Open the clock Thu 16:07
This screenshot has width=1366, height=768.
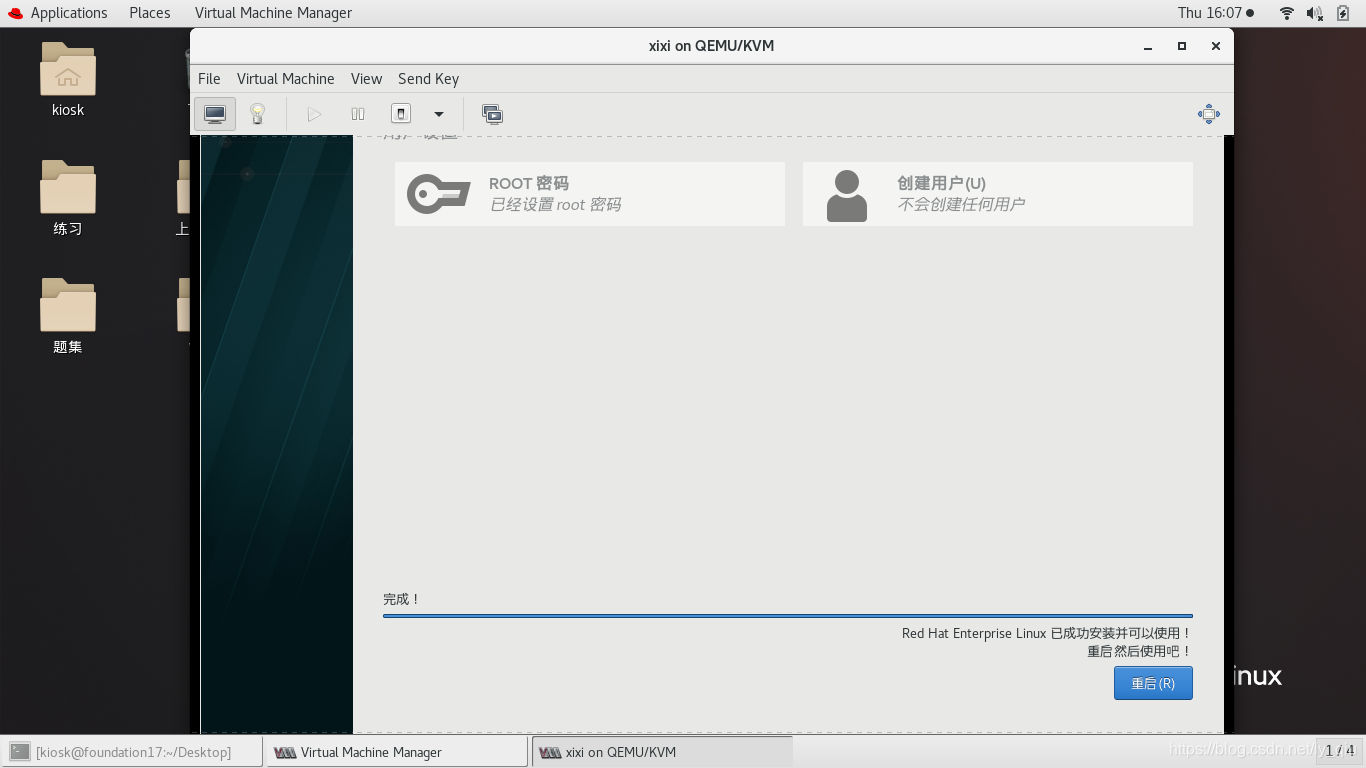[1215, 13]
